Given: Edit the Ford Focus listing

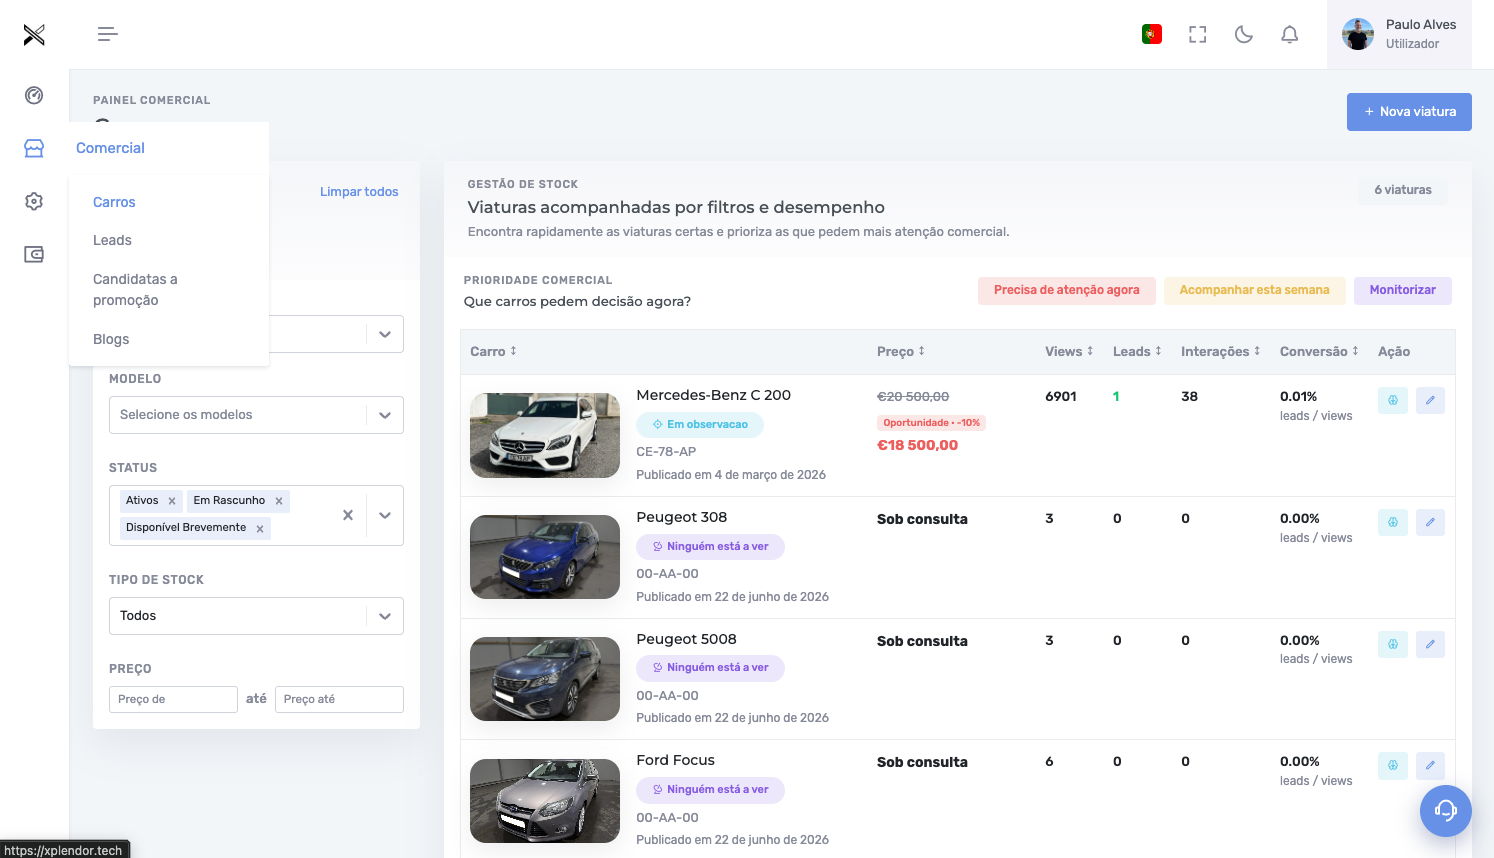Looking at the screenshot, I should (x=1430, y=765).
